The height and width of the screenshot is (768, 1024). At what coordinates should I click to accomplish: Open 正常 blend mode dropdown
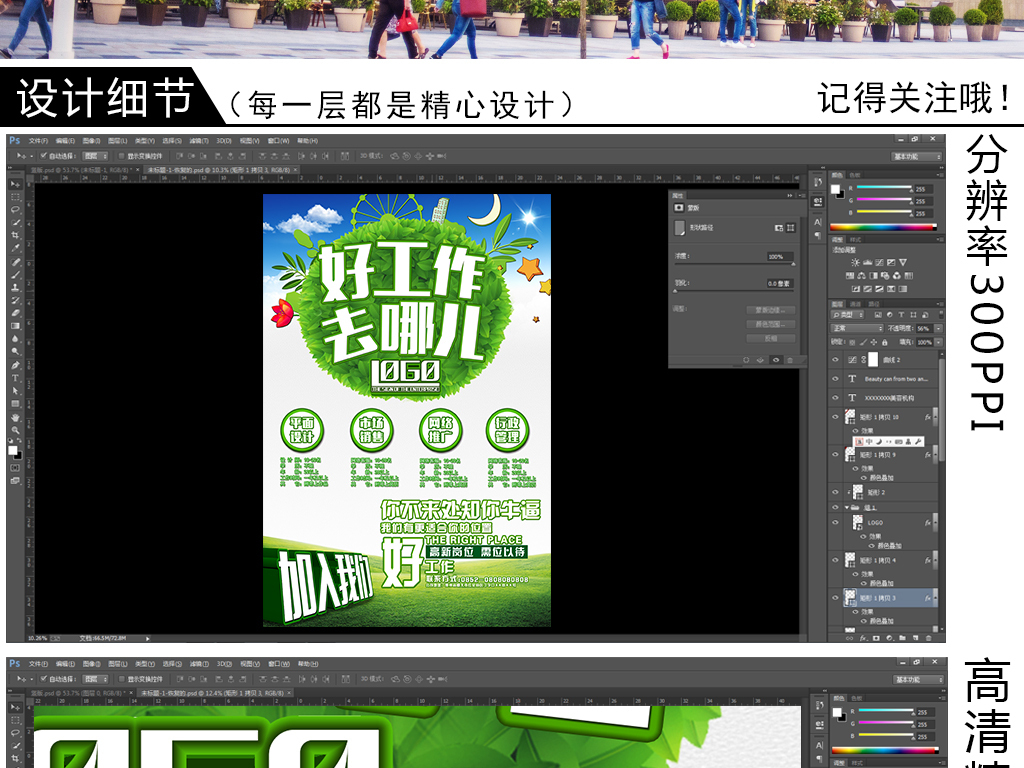857,328
